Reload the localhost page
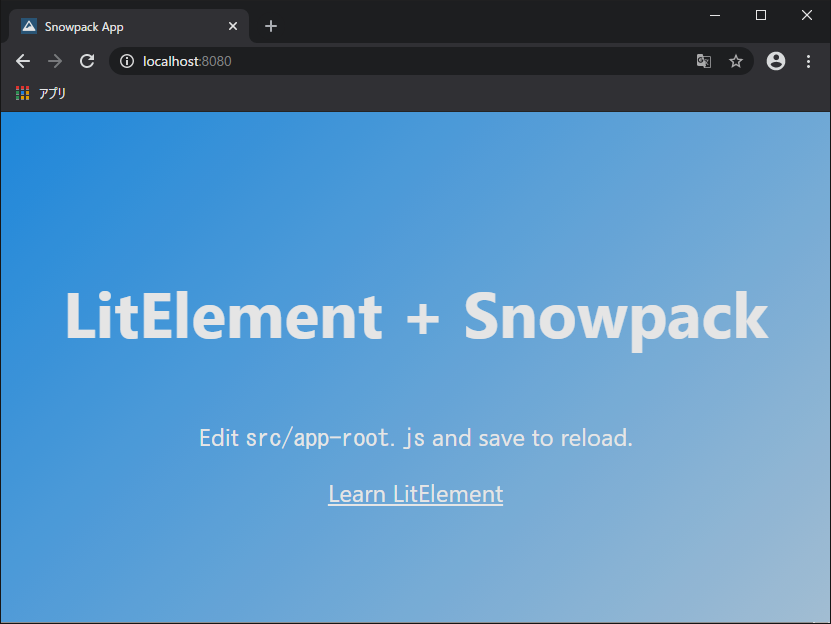831x624 pixels. [87, 61]
